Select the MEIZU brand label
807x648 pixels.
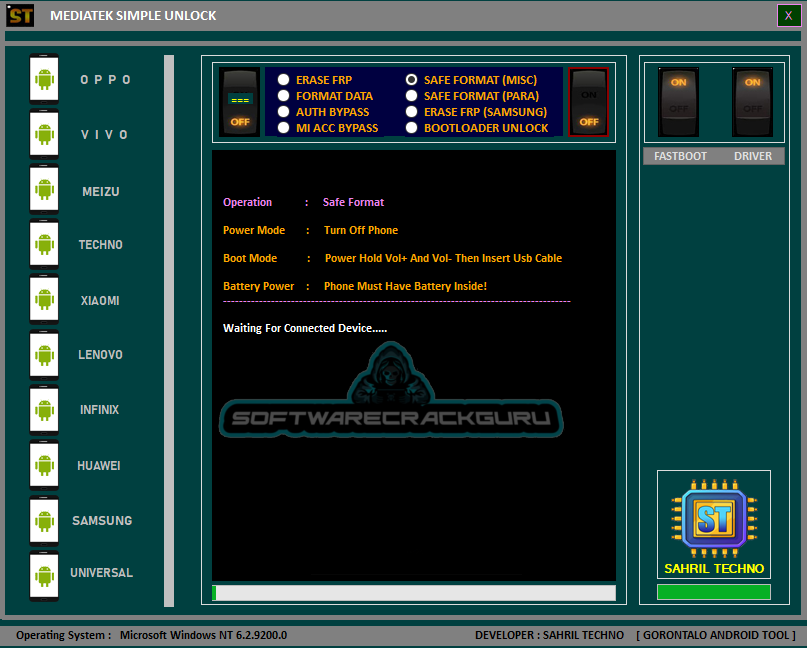click(101, 191)
